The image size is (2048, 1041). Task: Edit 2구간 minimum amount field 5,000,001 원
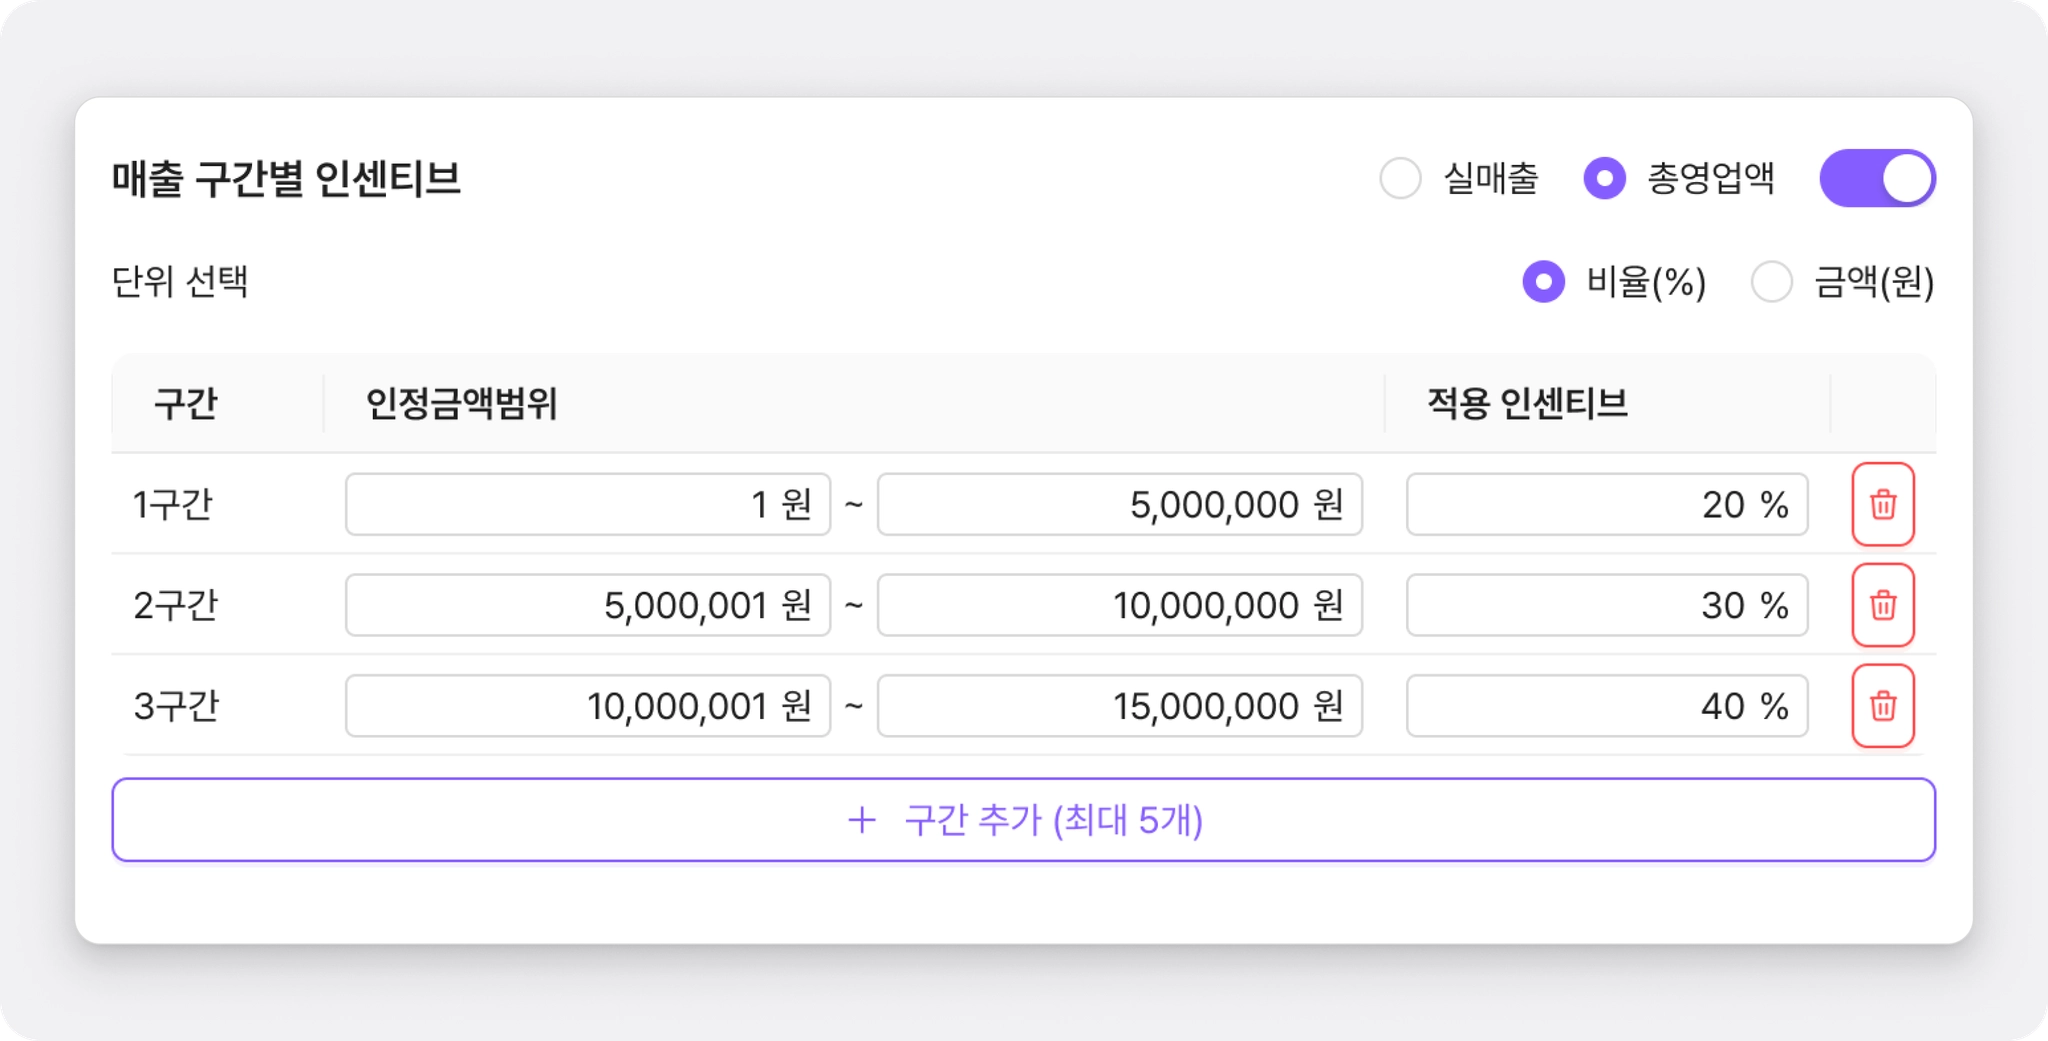(x=588, y=605)
